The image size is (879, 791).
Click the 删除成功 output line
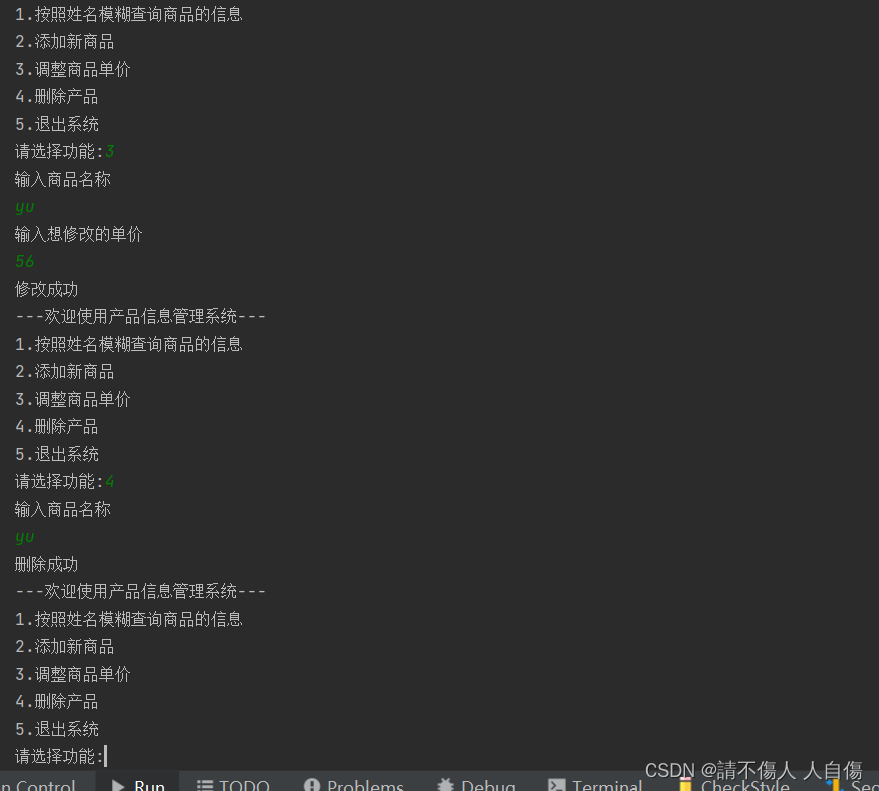pos(47,564)
